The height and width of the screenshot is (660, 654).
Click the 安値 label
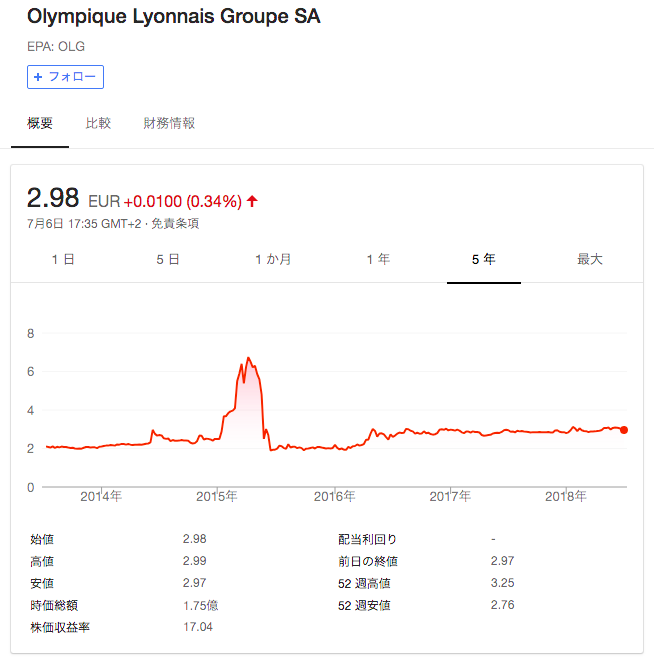pos(42,583)
